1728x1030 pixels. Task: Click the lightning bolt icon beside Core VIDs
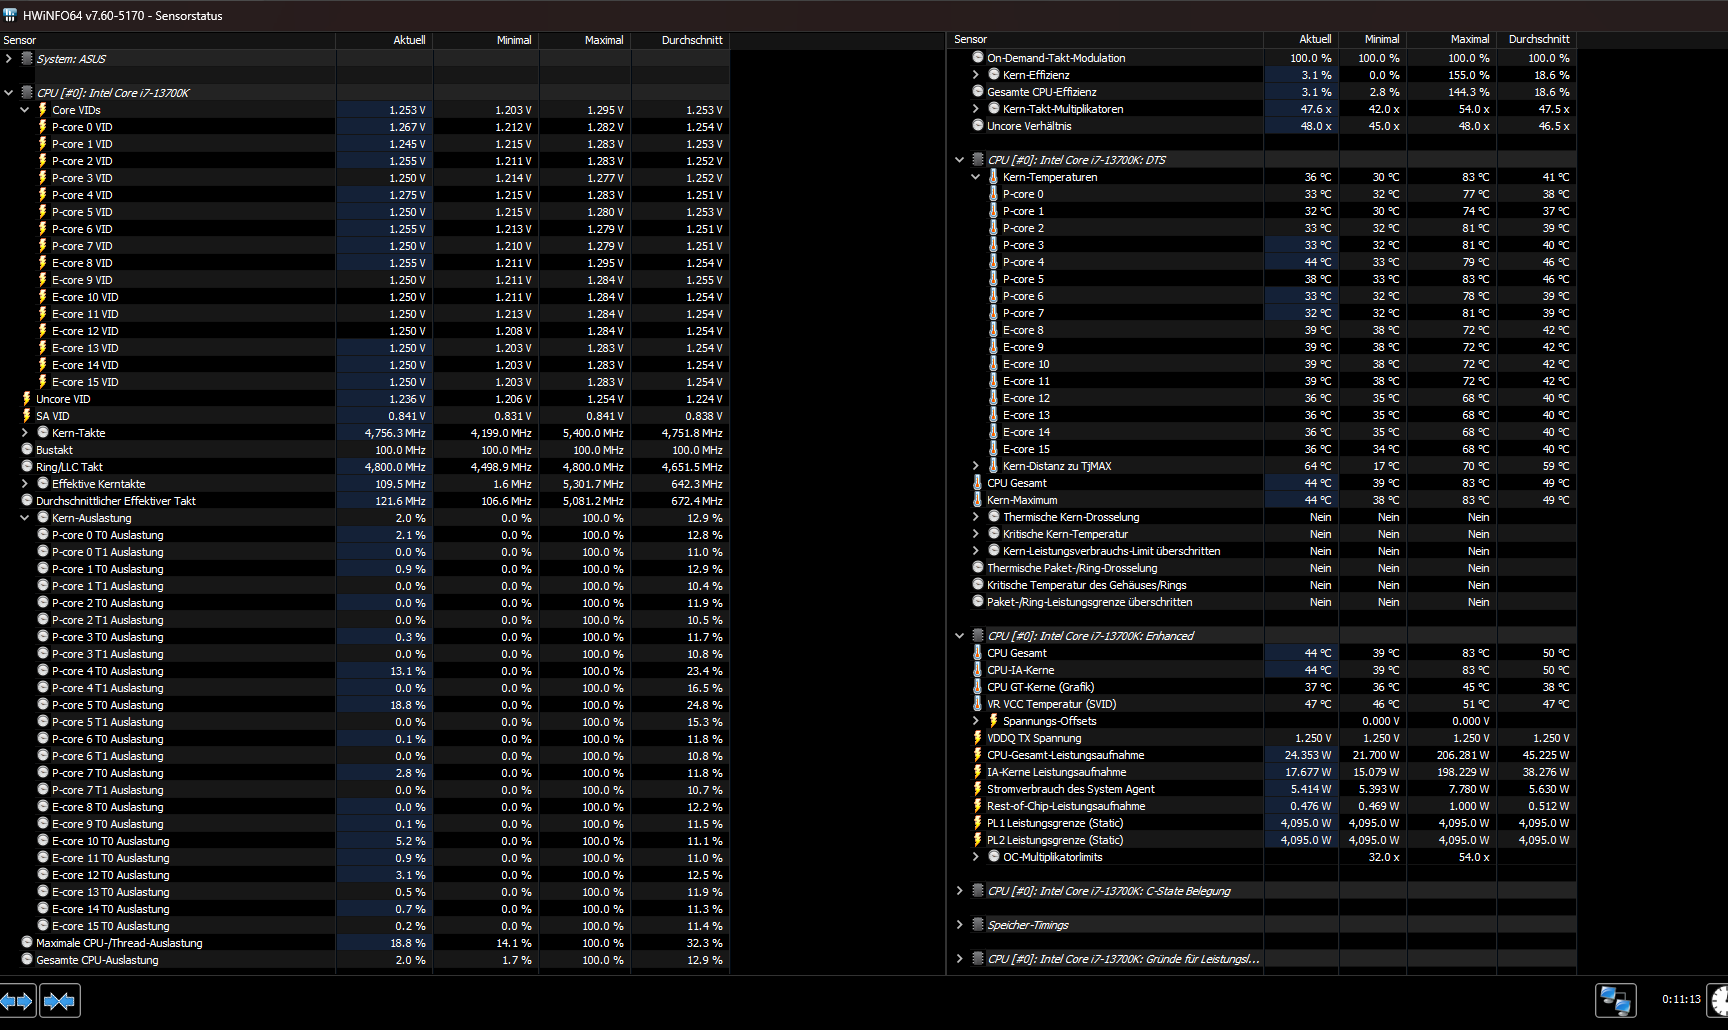tap(42, 110)
